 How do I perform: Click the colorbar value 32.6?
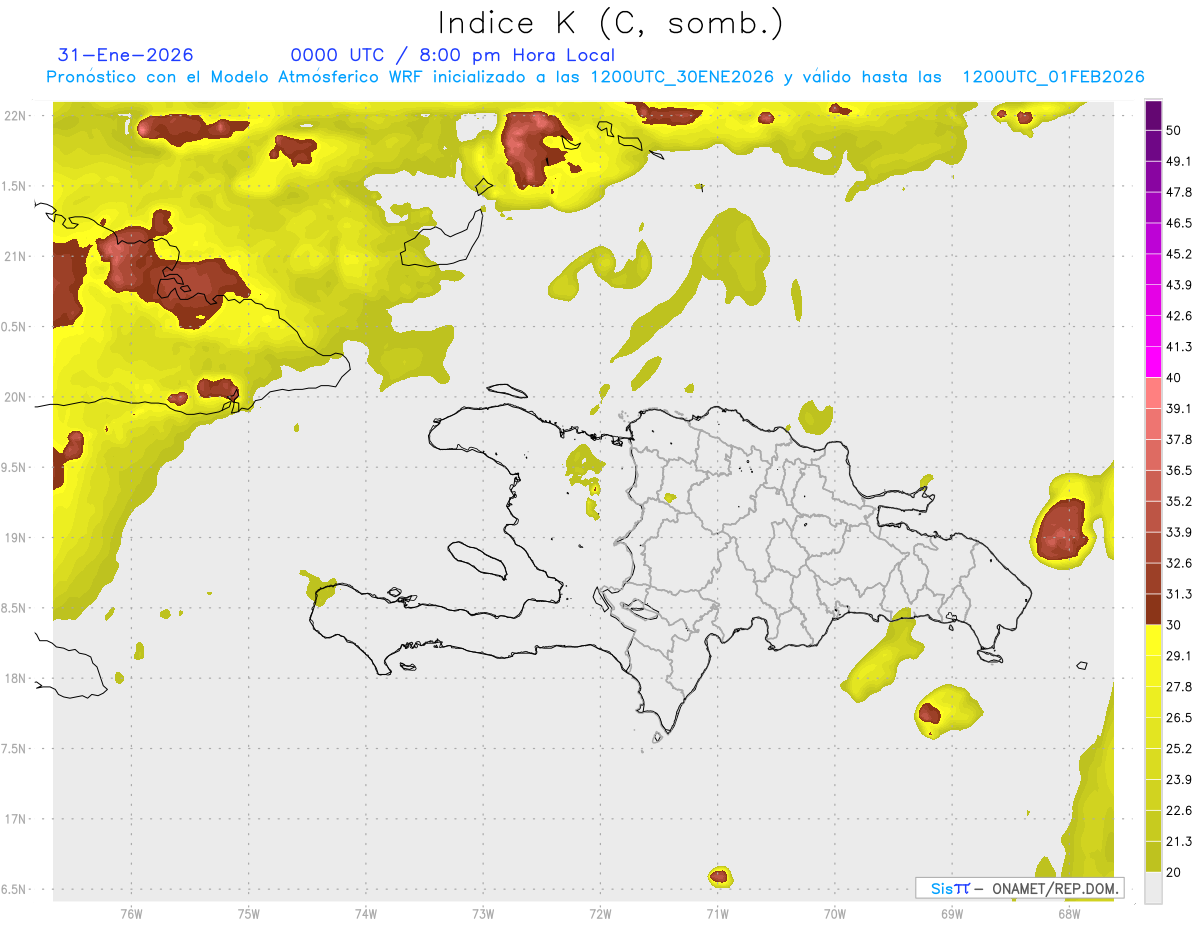[1178, 563]
